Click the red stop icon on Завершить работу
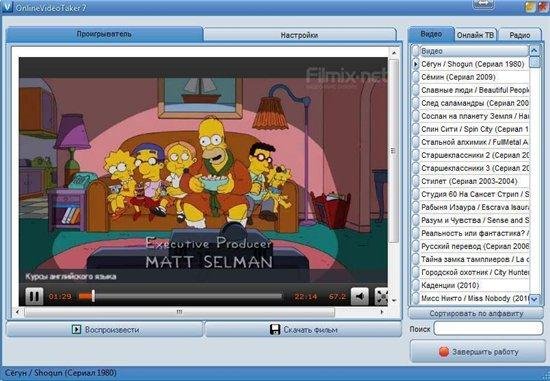The height and width of the screenshot is (381, 550). point(444,352)
